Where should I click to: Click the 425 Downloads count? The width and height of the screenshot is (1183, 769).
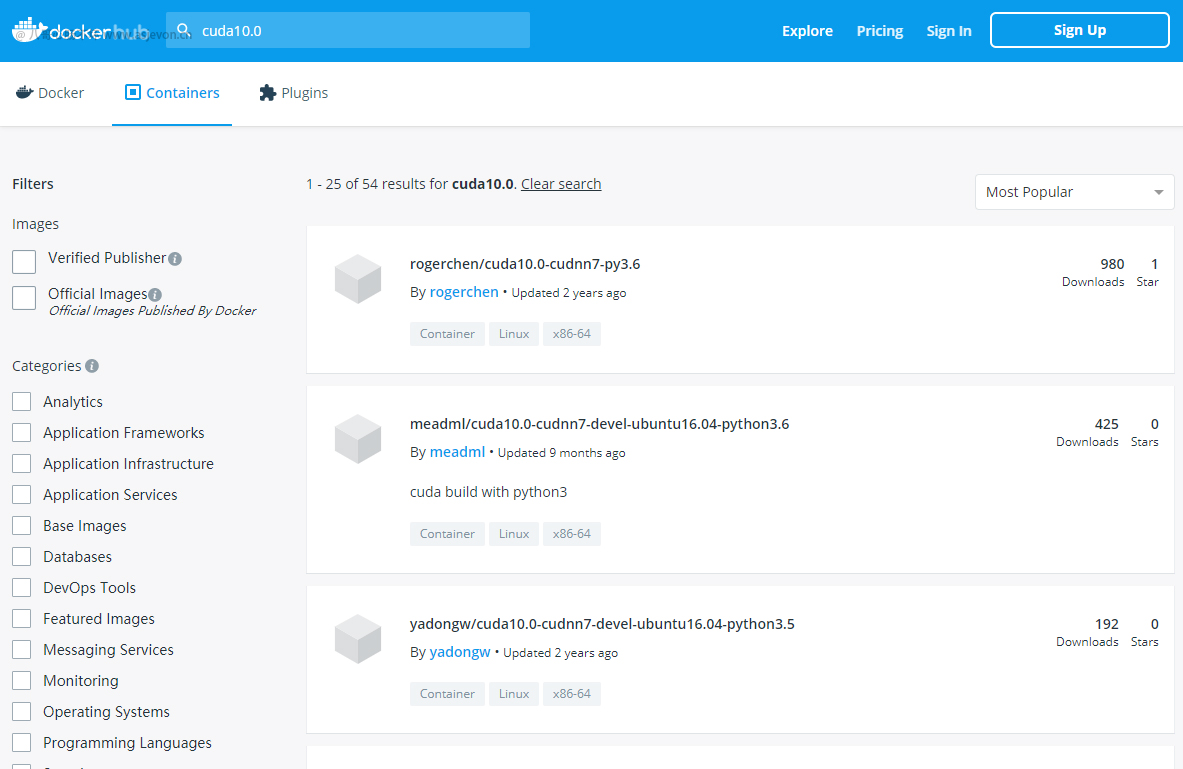coord(1087,432)
